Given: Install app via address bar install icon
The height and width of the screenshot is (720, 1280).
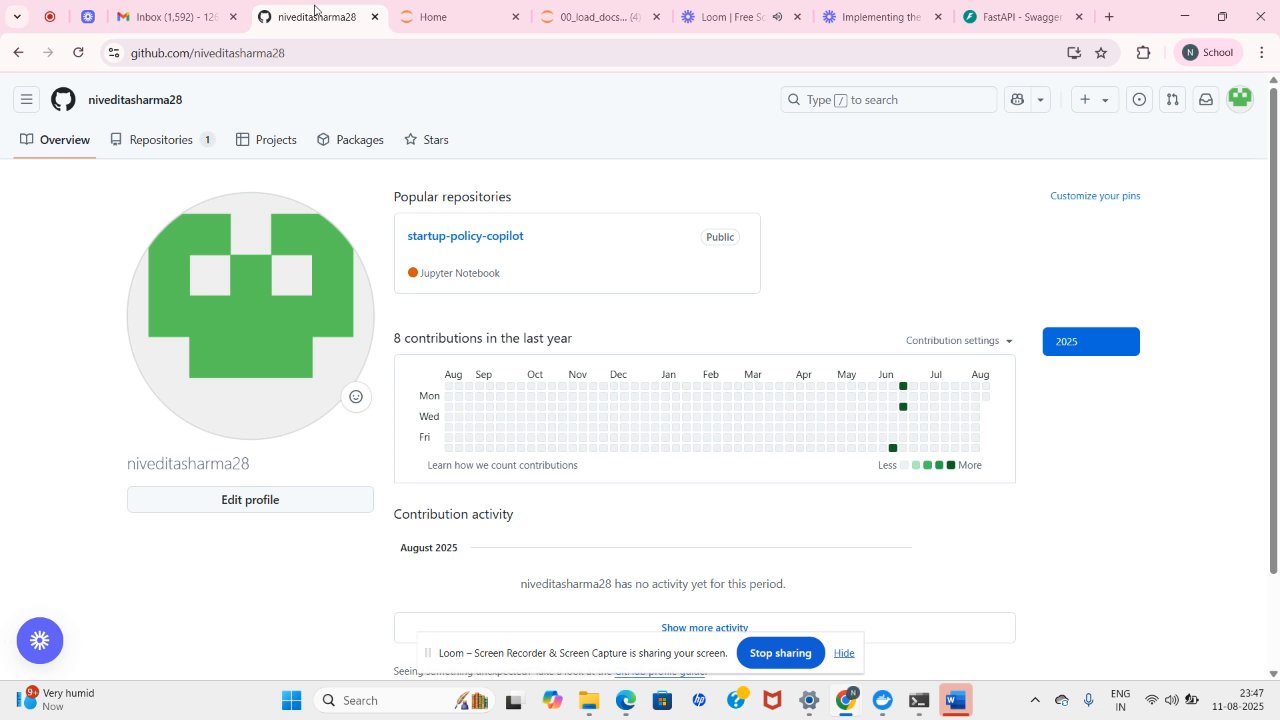Looking at the screenshot, I should click(1074, 52).
